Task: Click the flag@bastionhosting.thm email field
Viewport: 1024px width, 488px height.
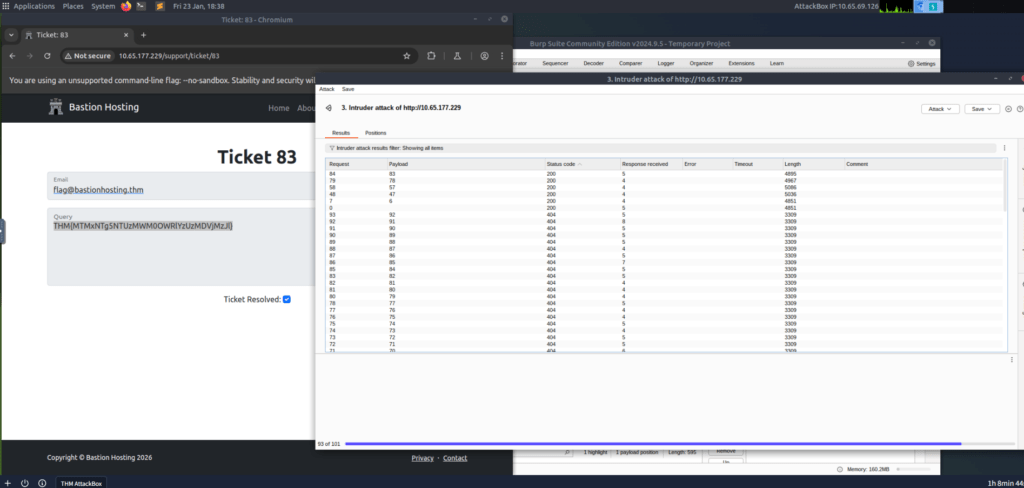Action: 183,186
